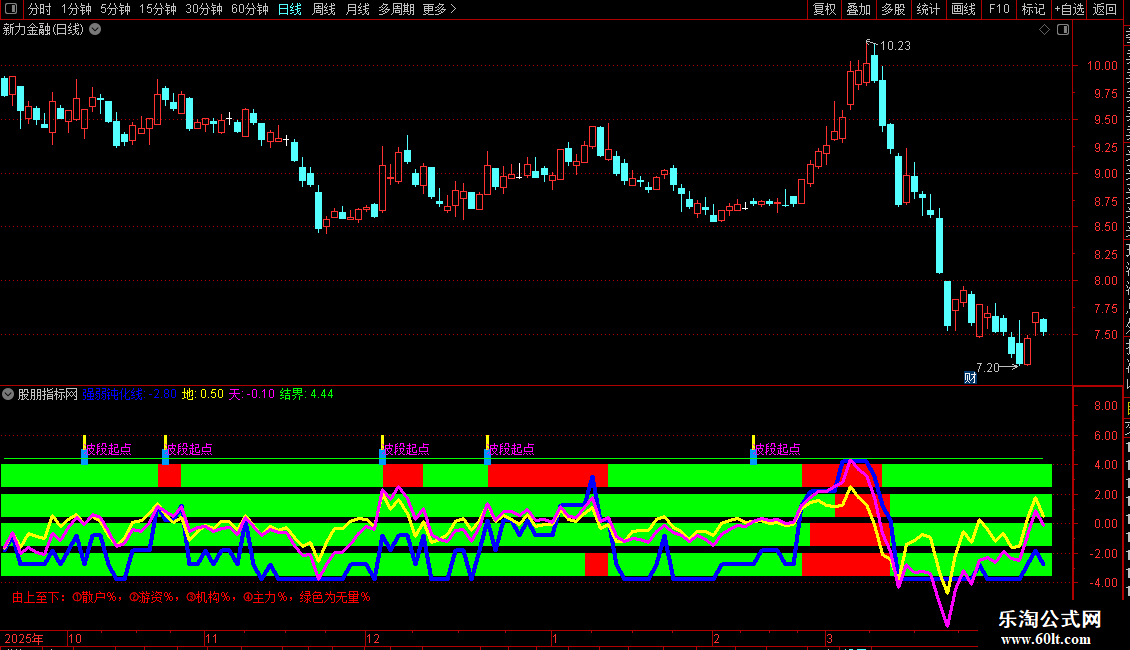Click the 7.20 low price label
The image size is (1130, 650).
tap(987, 368)
